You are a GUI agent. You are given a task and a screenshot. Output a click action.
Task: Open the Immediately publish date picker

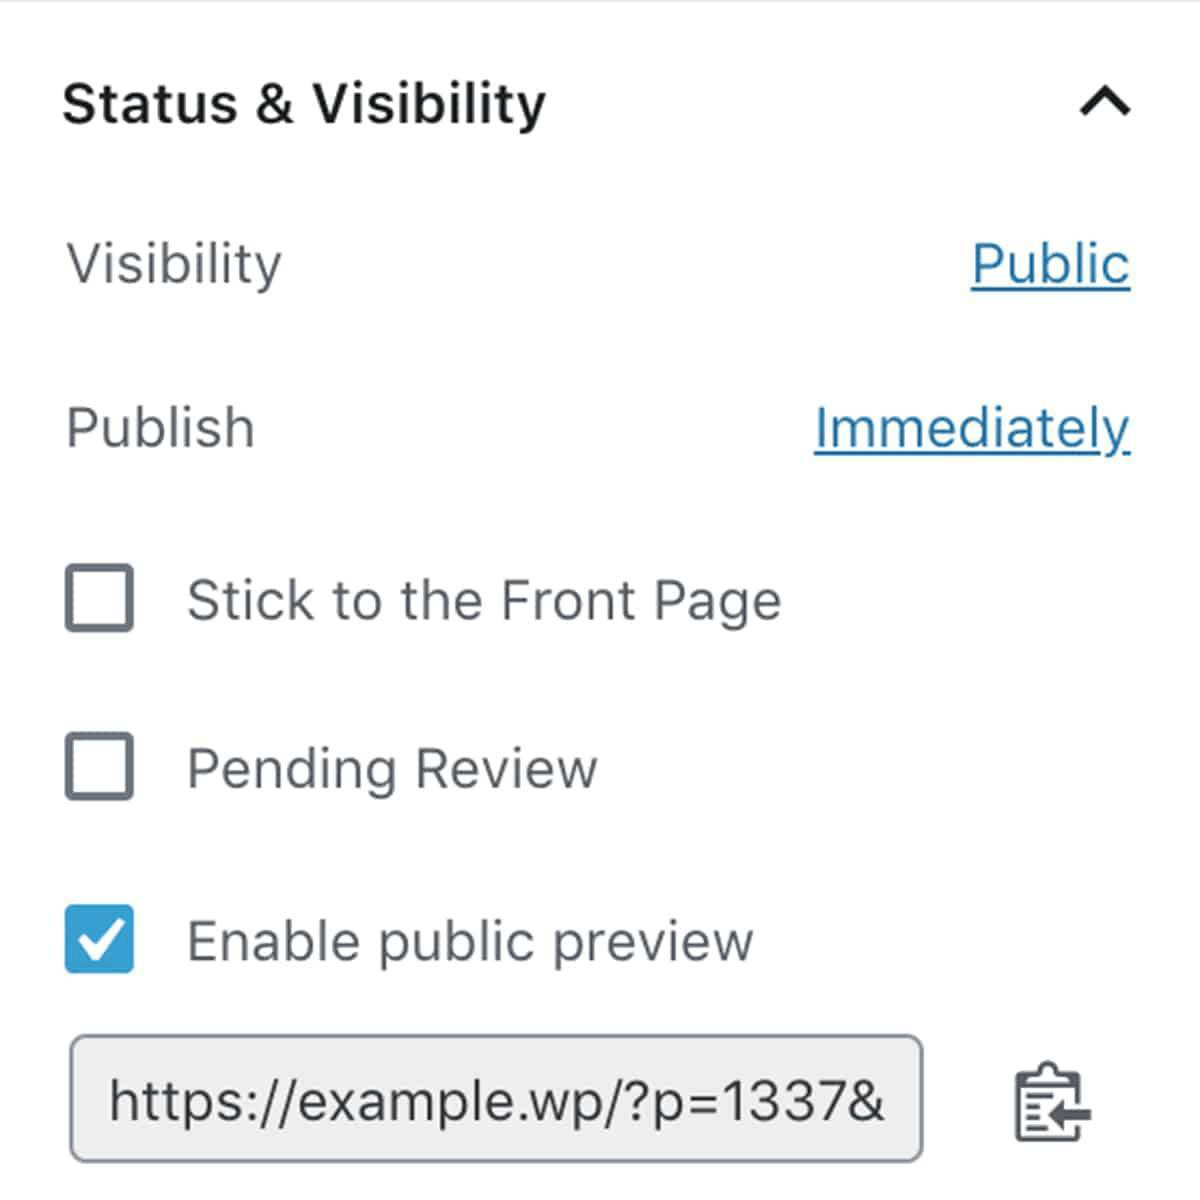coord(971,429)
